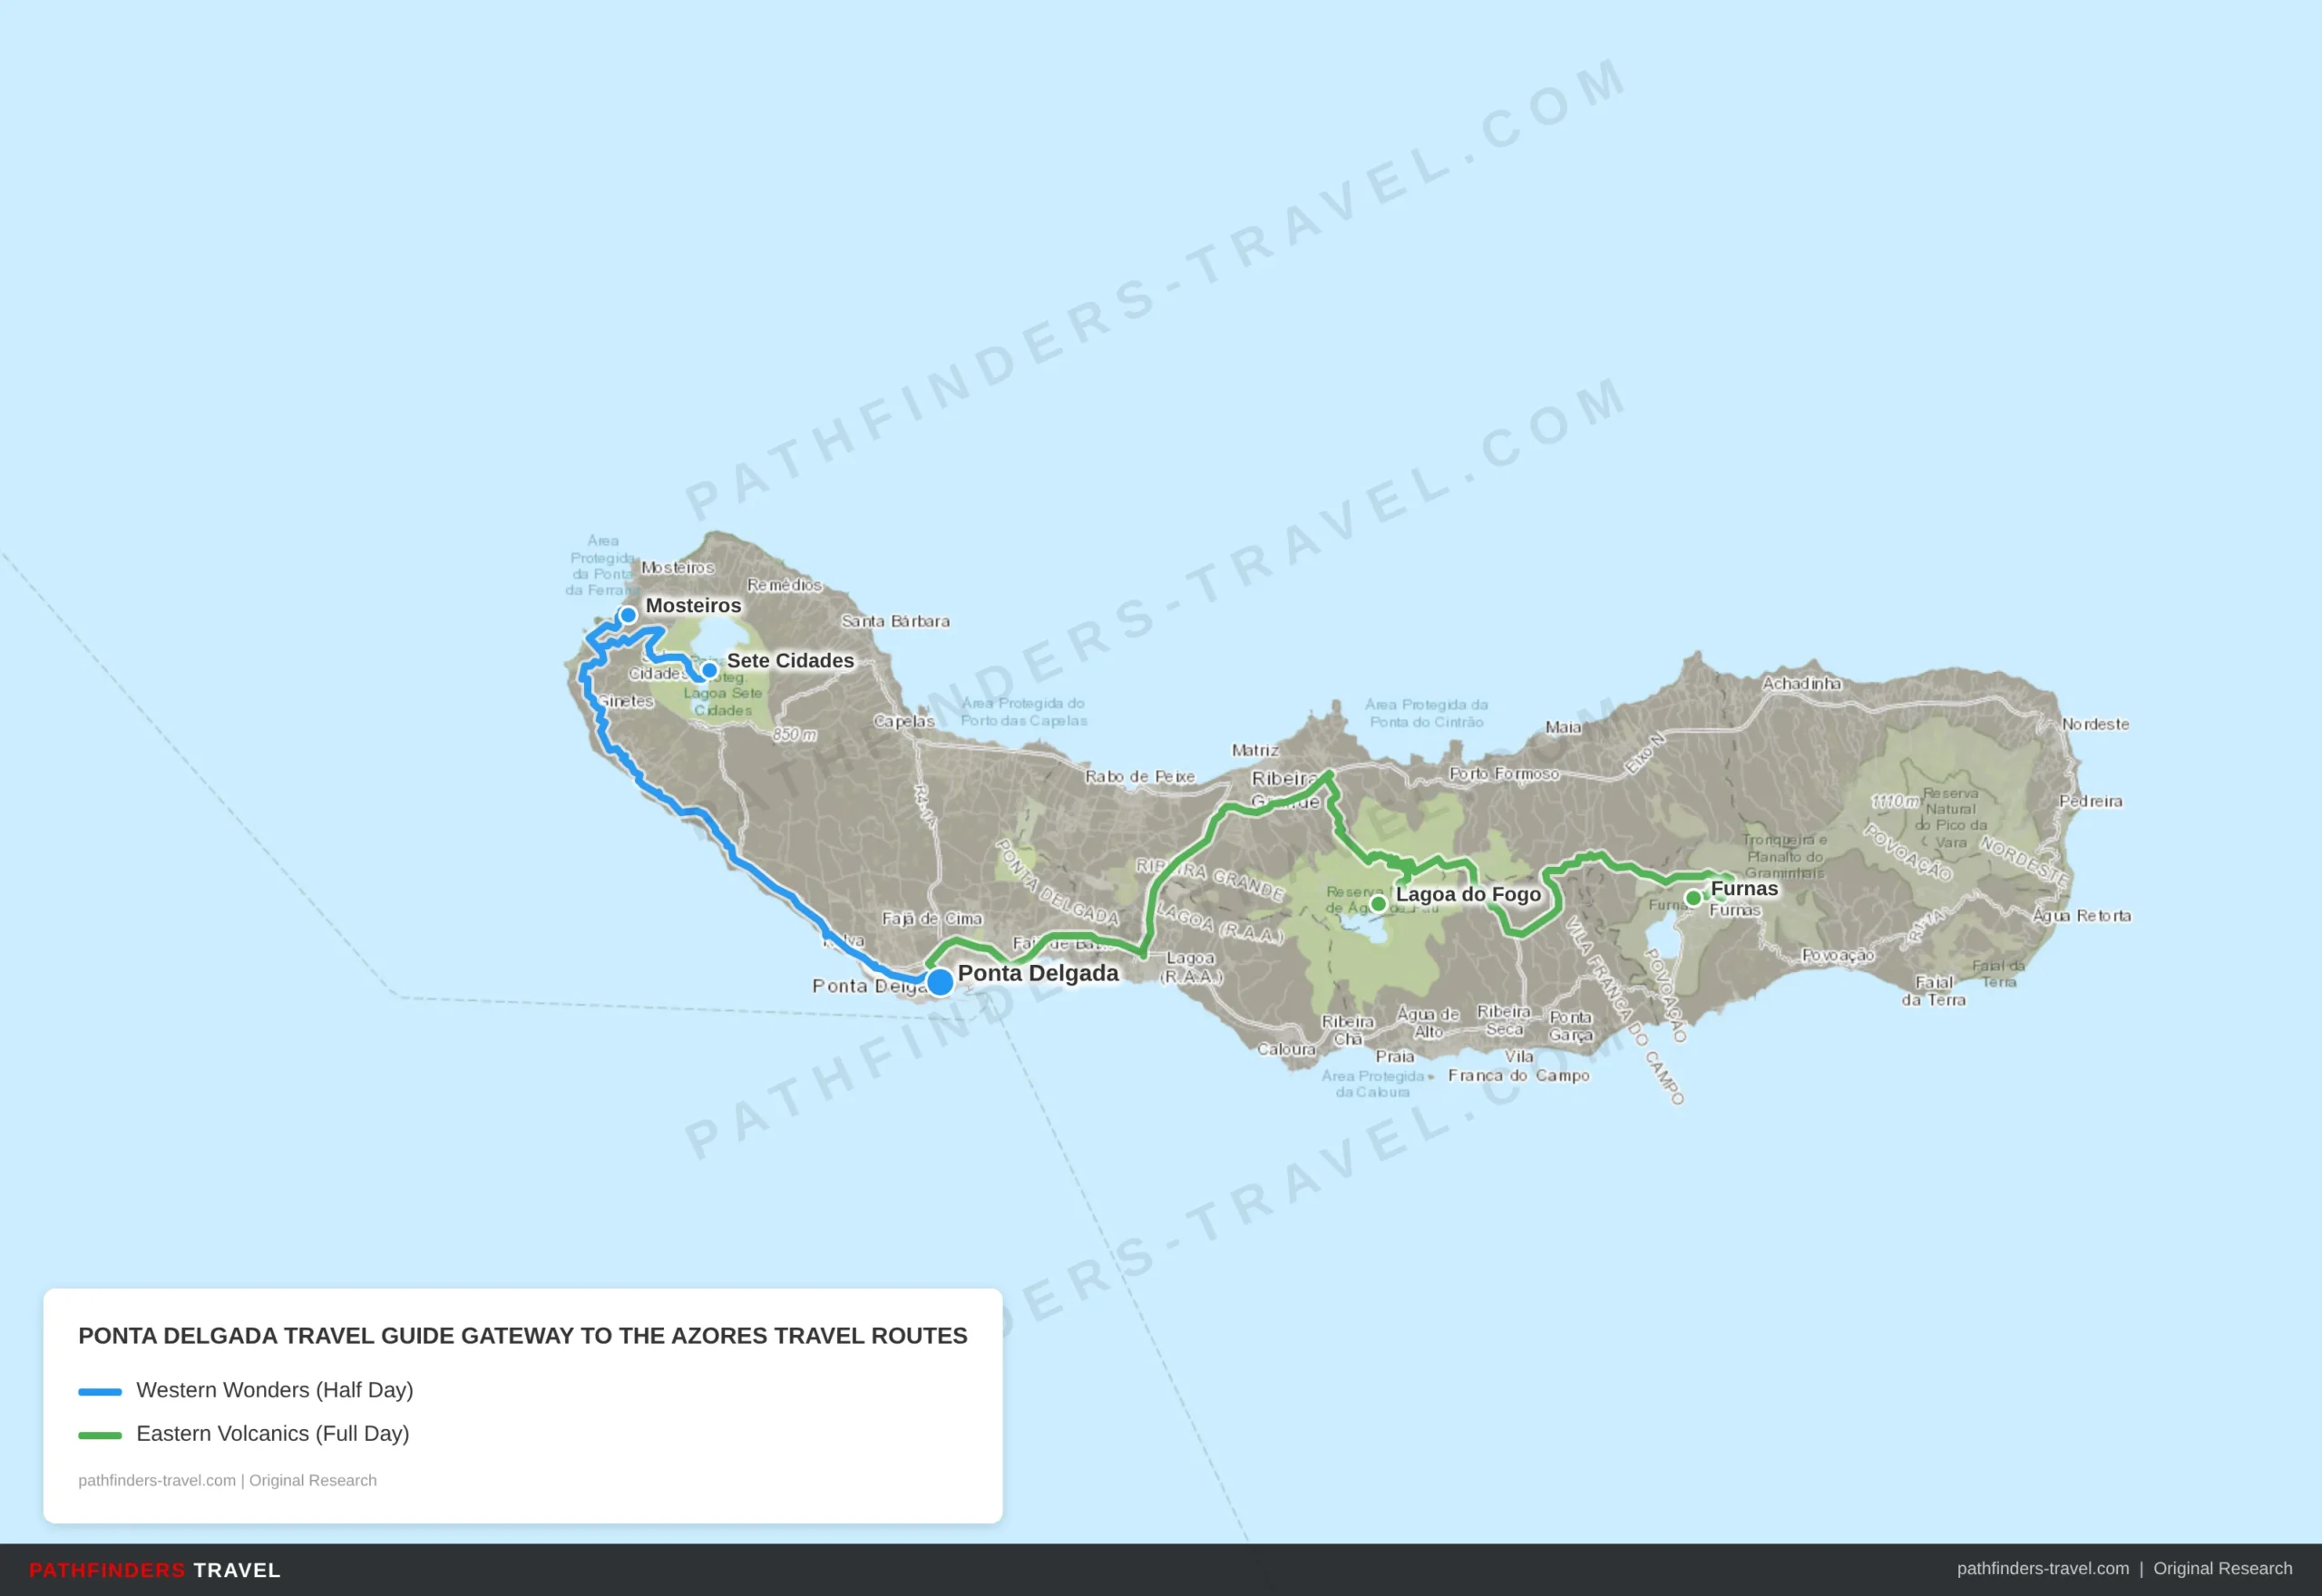Click the bold 'Ponta Delgada' label beside marker
This screenshot has width=2322, height=1596.
tap(1038, 973)
